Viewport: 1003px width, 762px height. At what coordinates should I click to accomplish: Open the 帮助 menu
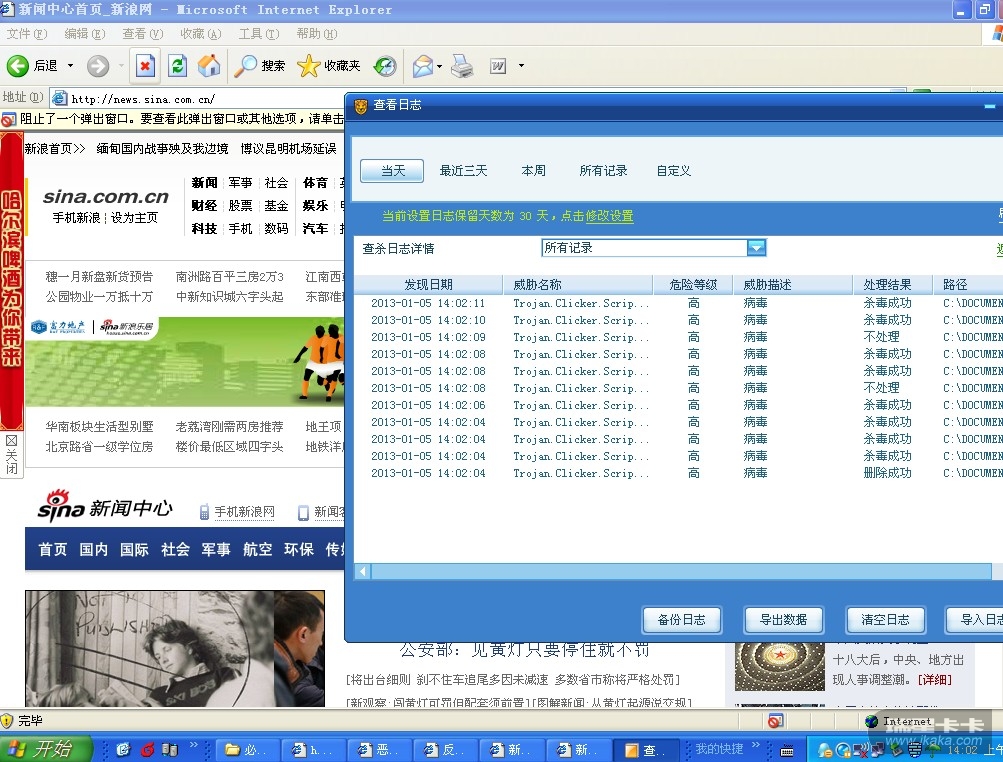[317, 34]
